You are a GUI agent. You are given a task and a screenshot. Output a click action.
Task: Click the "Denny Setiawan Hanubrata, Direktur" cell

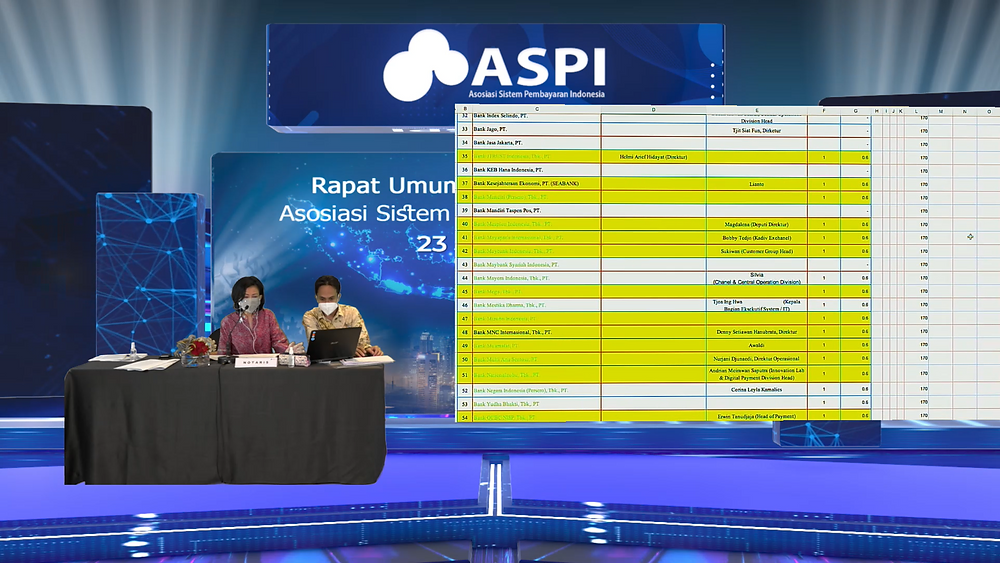coord(756,332)
